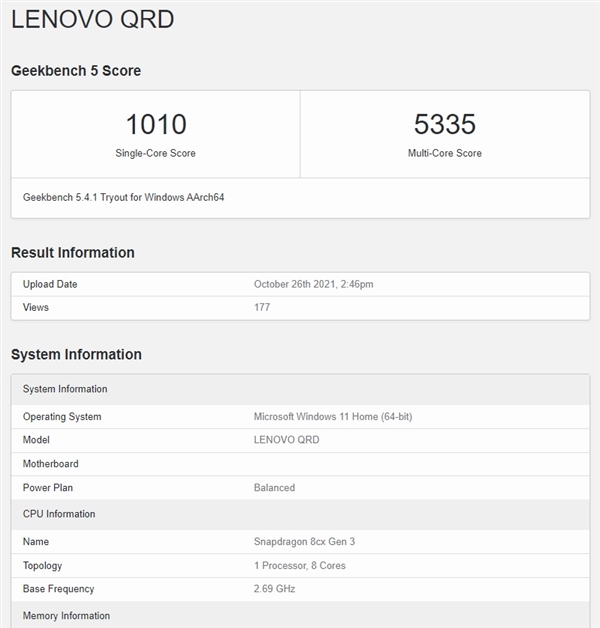
Task: Click the Model value LENOVO QRD
Action: tap(286, 440)
